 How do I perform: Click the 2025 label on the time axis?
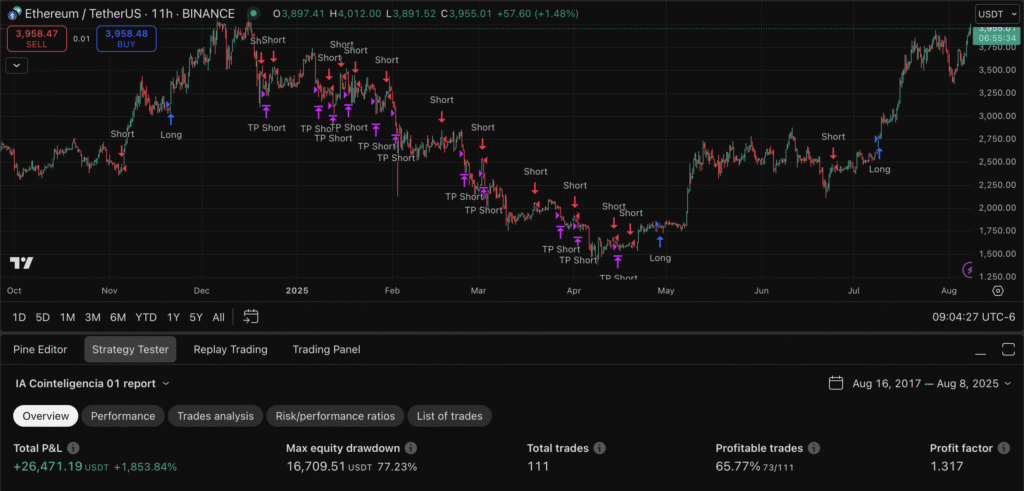296,291
